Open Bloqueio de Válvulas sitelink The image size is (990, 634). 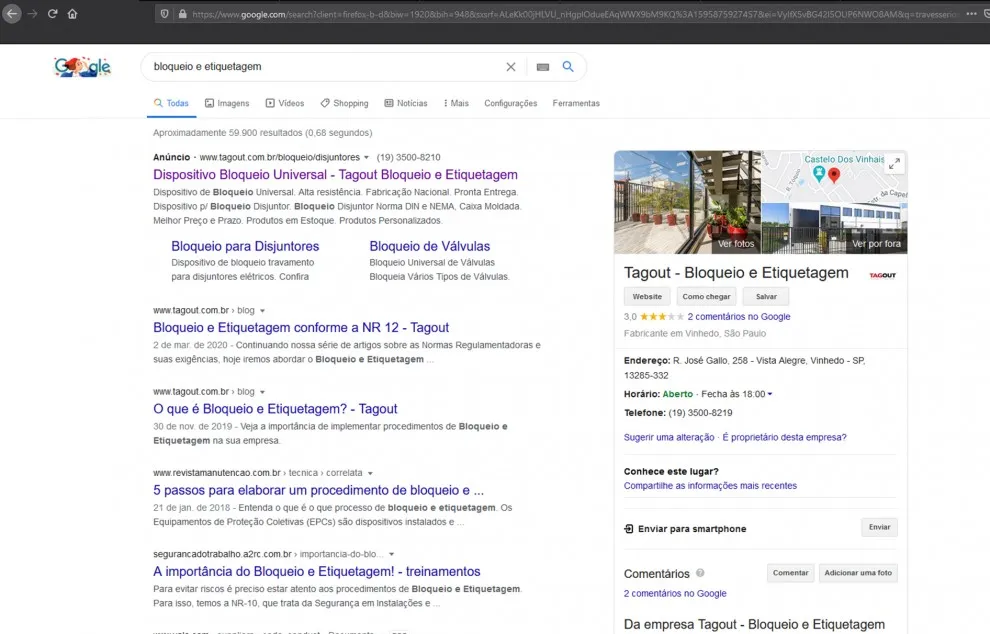pyautogui.click(x=429, y=246)
